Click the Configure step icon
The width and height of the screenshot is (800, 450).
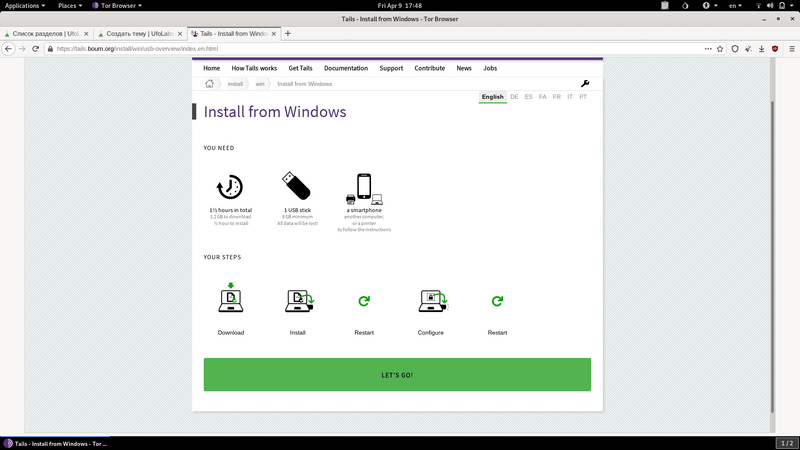(x=433, y=301)
